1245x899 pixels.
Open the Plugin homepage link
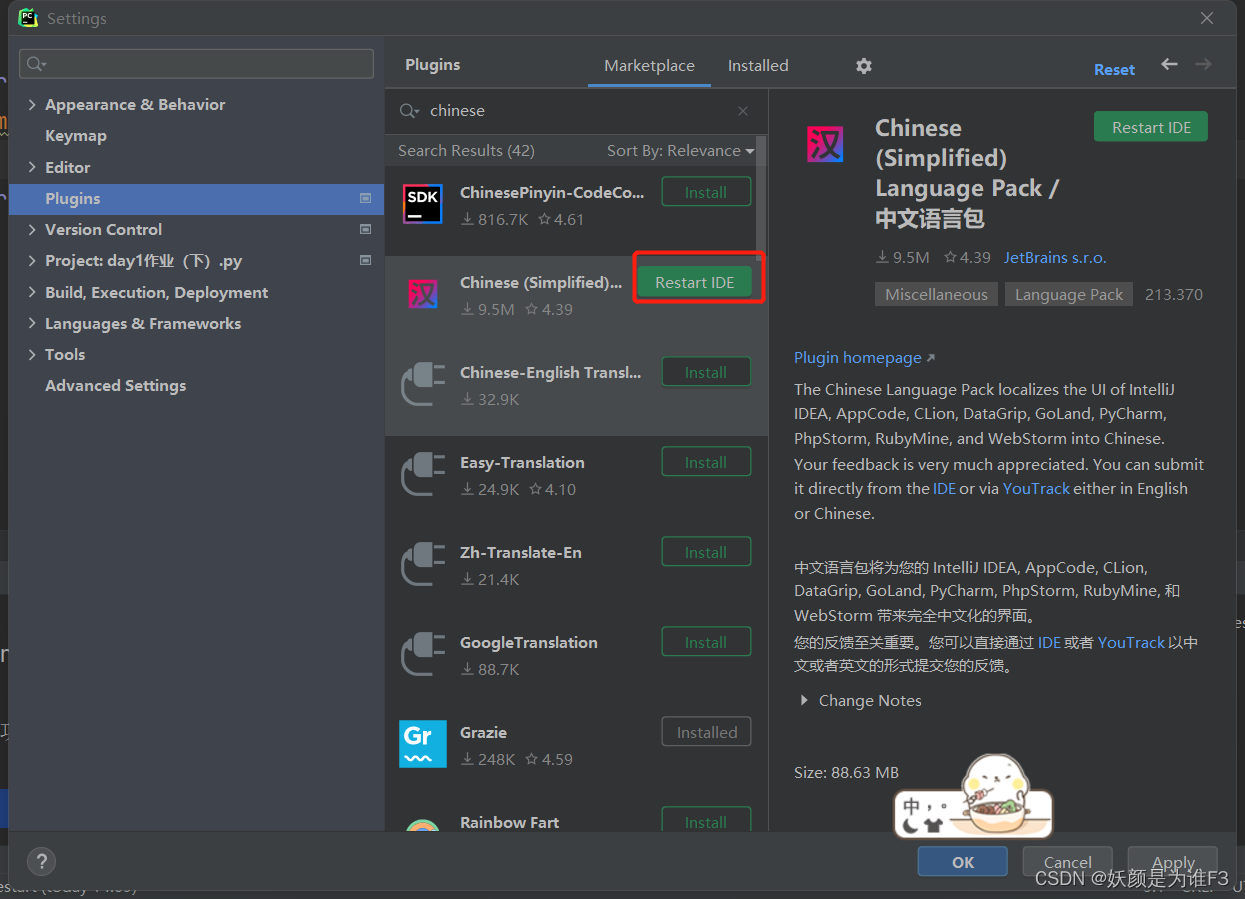pos(864,358)
